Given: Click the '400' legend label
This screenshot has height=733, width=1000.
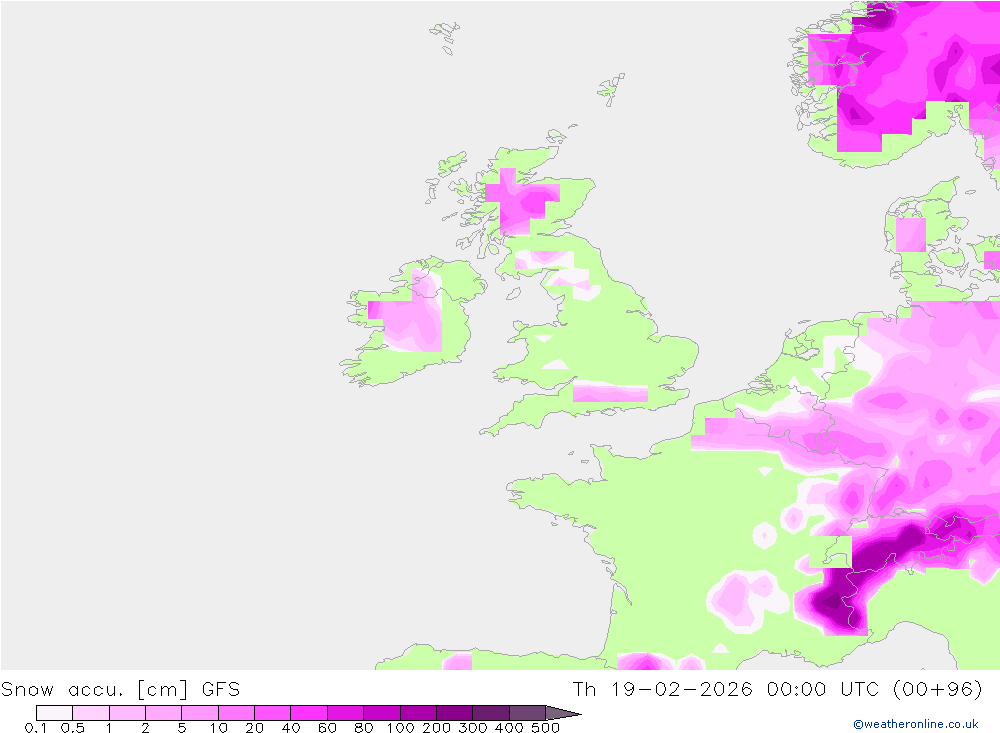Looking at the screenshot, I should [x=510, y=728].
